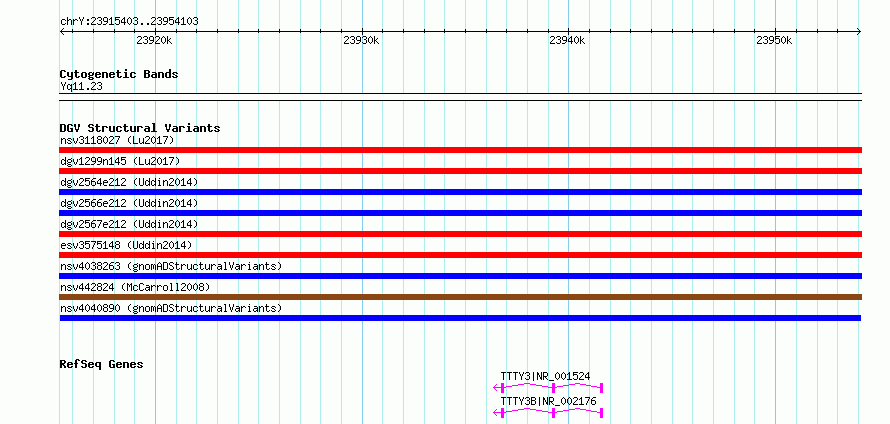890x424 pixels.
Task: Click the 23940k ruler mark
Action: (x=567, y=40)
